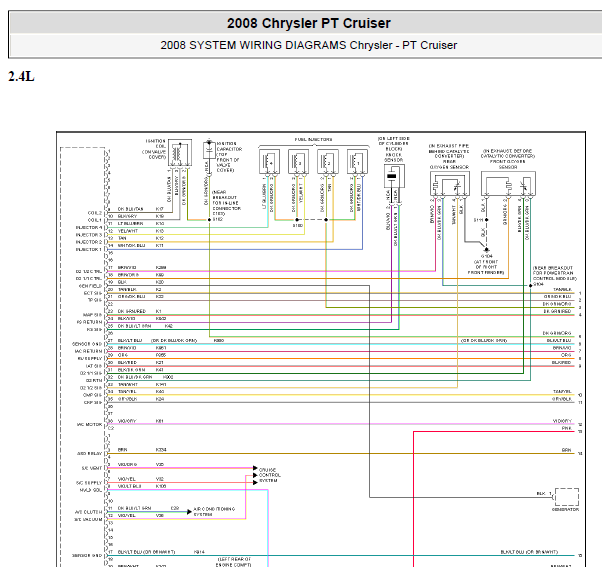Click the S104 splice dot
602x567 pixels.
[531, 285]
